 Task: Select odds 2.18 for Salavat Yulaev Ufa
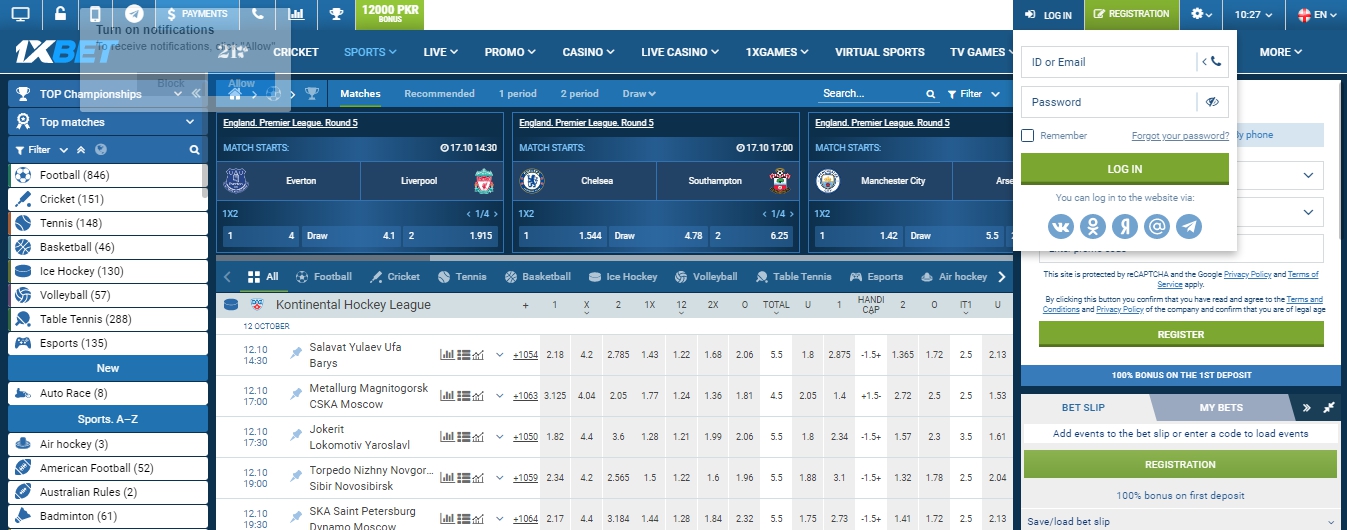tap(555, 355)
